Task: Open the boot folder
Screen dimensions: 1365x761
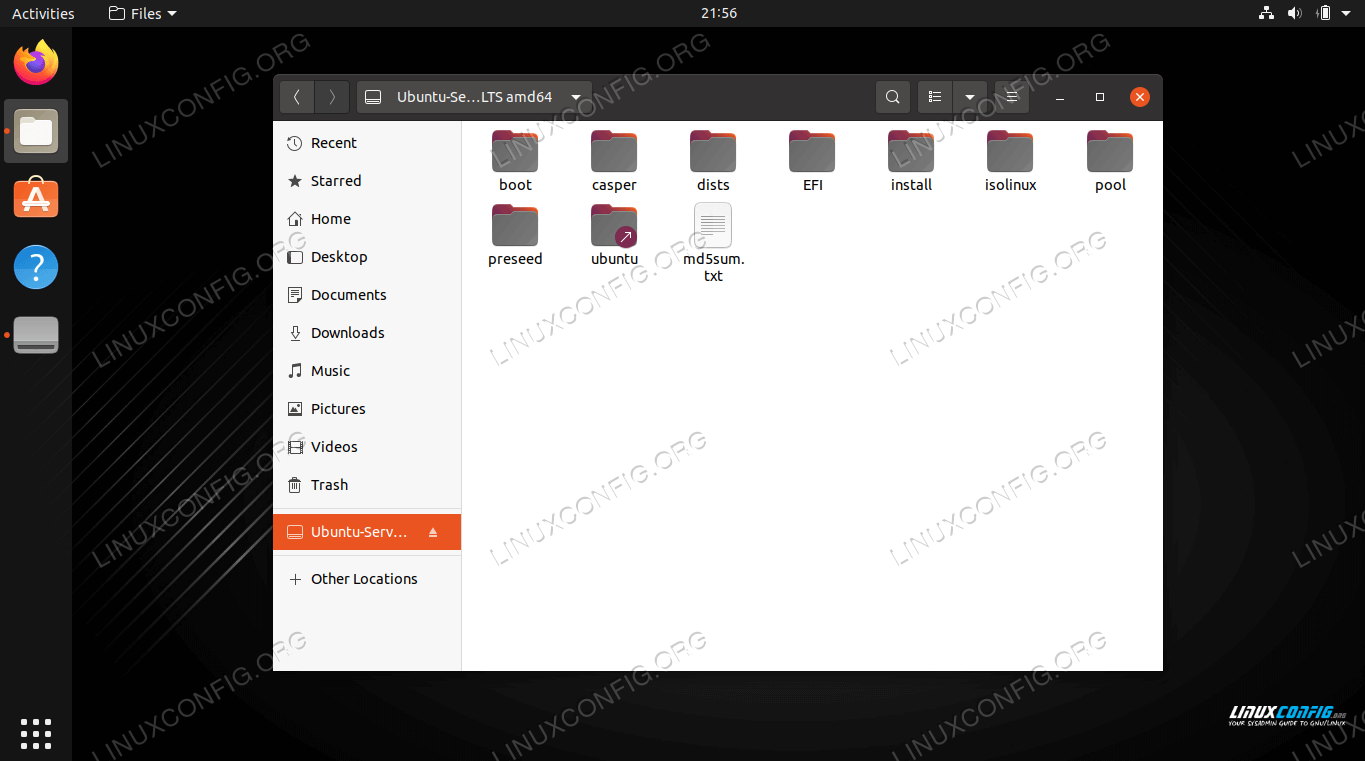Action: point(515,160)
